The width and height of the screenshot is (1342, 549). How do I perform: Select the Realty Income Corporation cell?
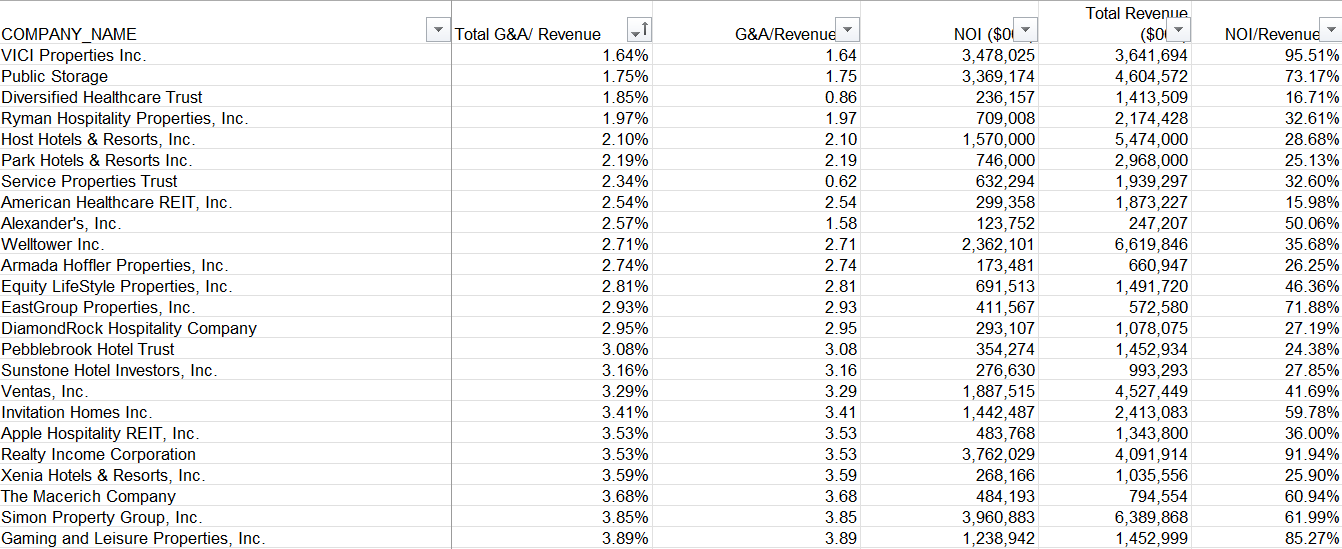[x=98, y=454]
